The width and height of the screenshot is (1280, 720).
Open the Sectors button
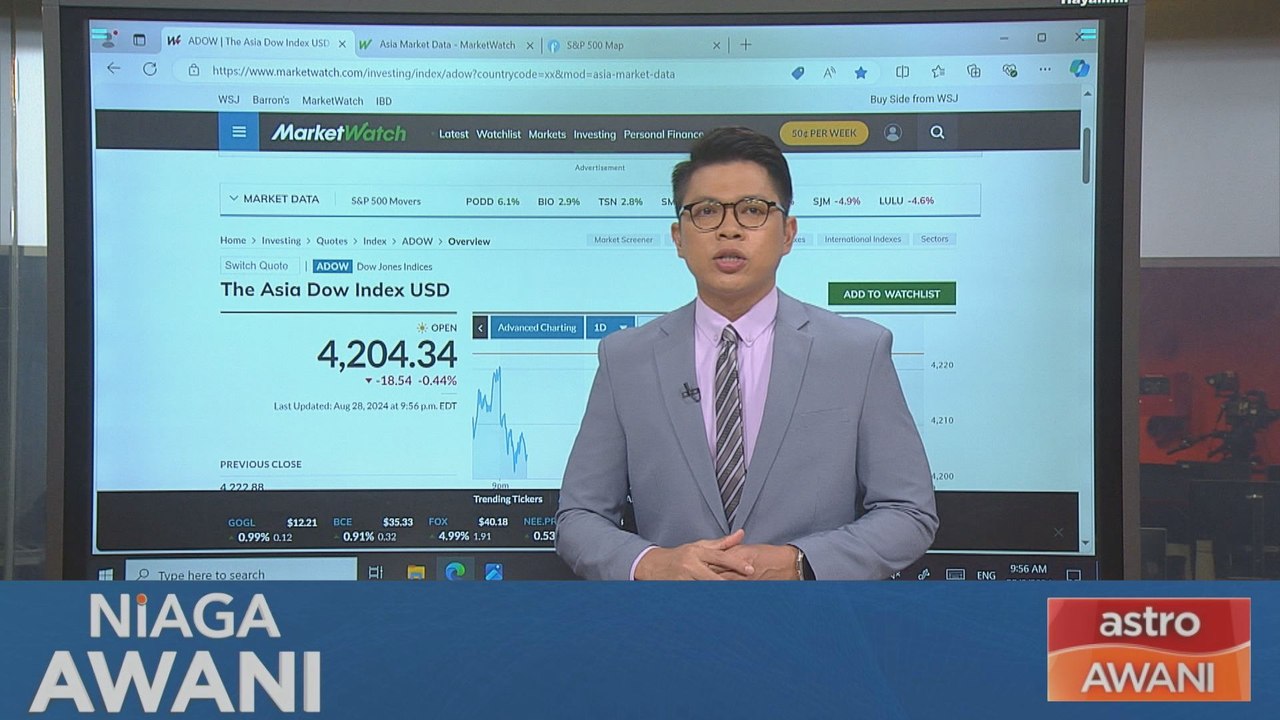pyautogui.click(x=935, y=240)
